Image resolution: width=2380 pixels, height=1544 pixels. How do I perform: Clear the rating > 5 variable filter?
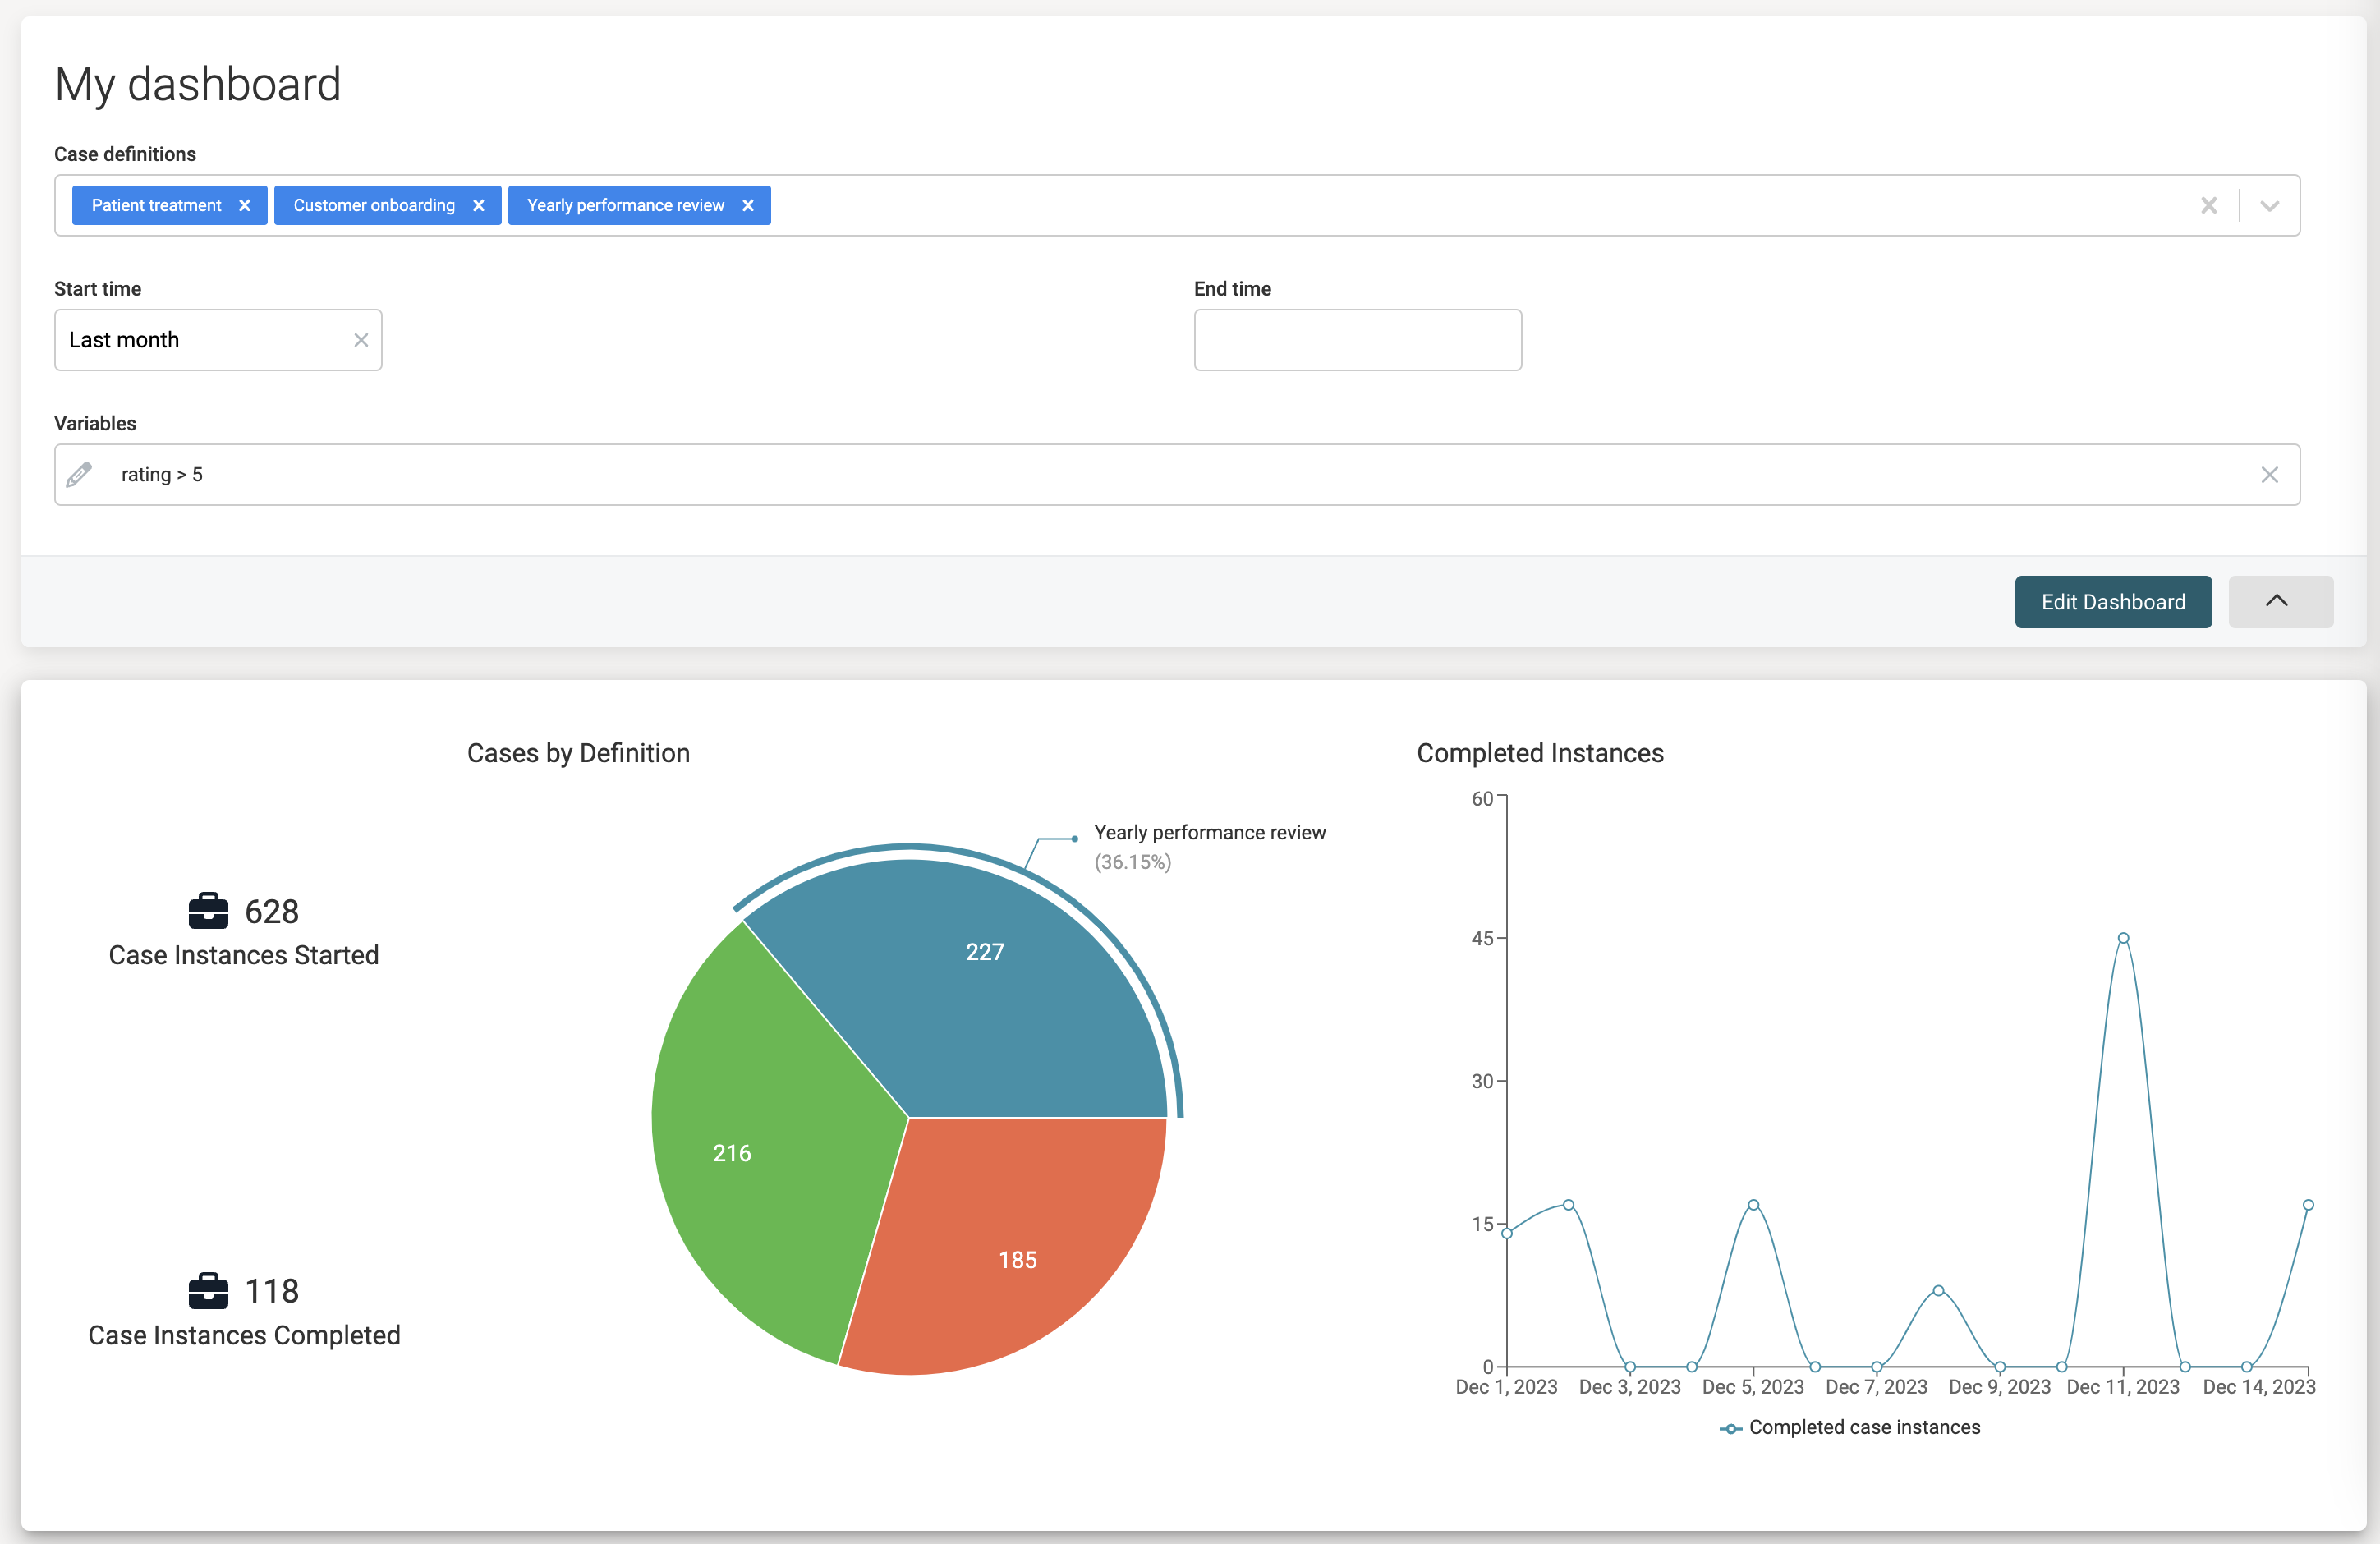[x=2269, y=474]
